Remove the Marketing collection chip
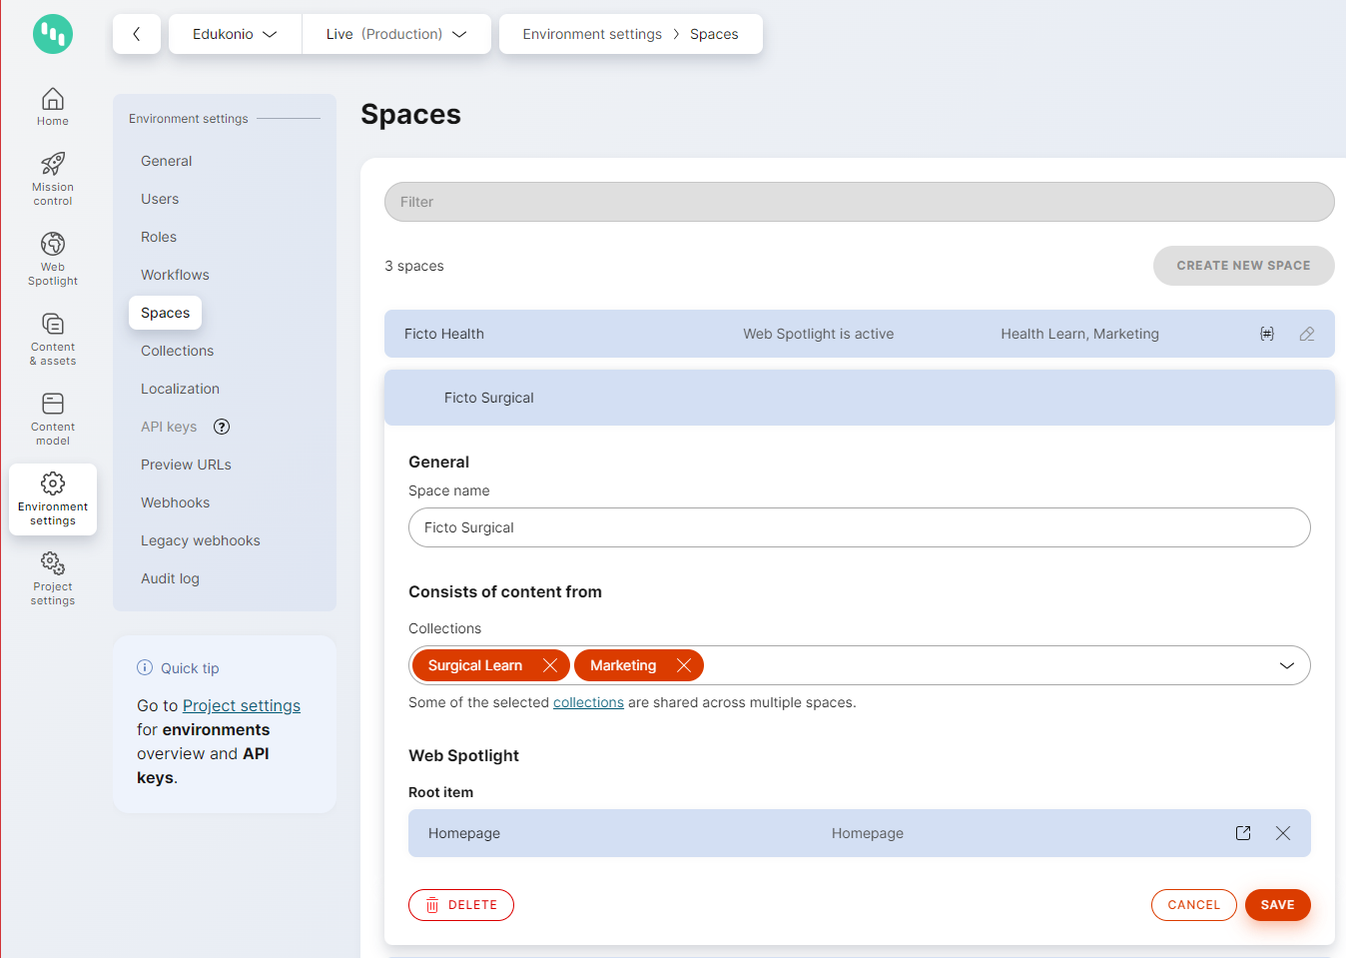Screen dimensions: 1346x958 (684, 664)
